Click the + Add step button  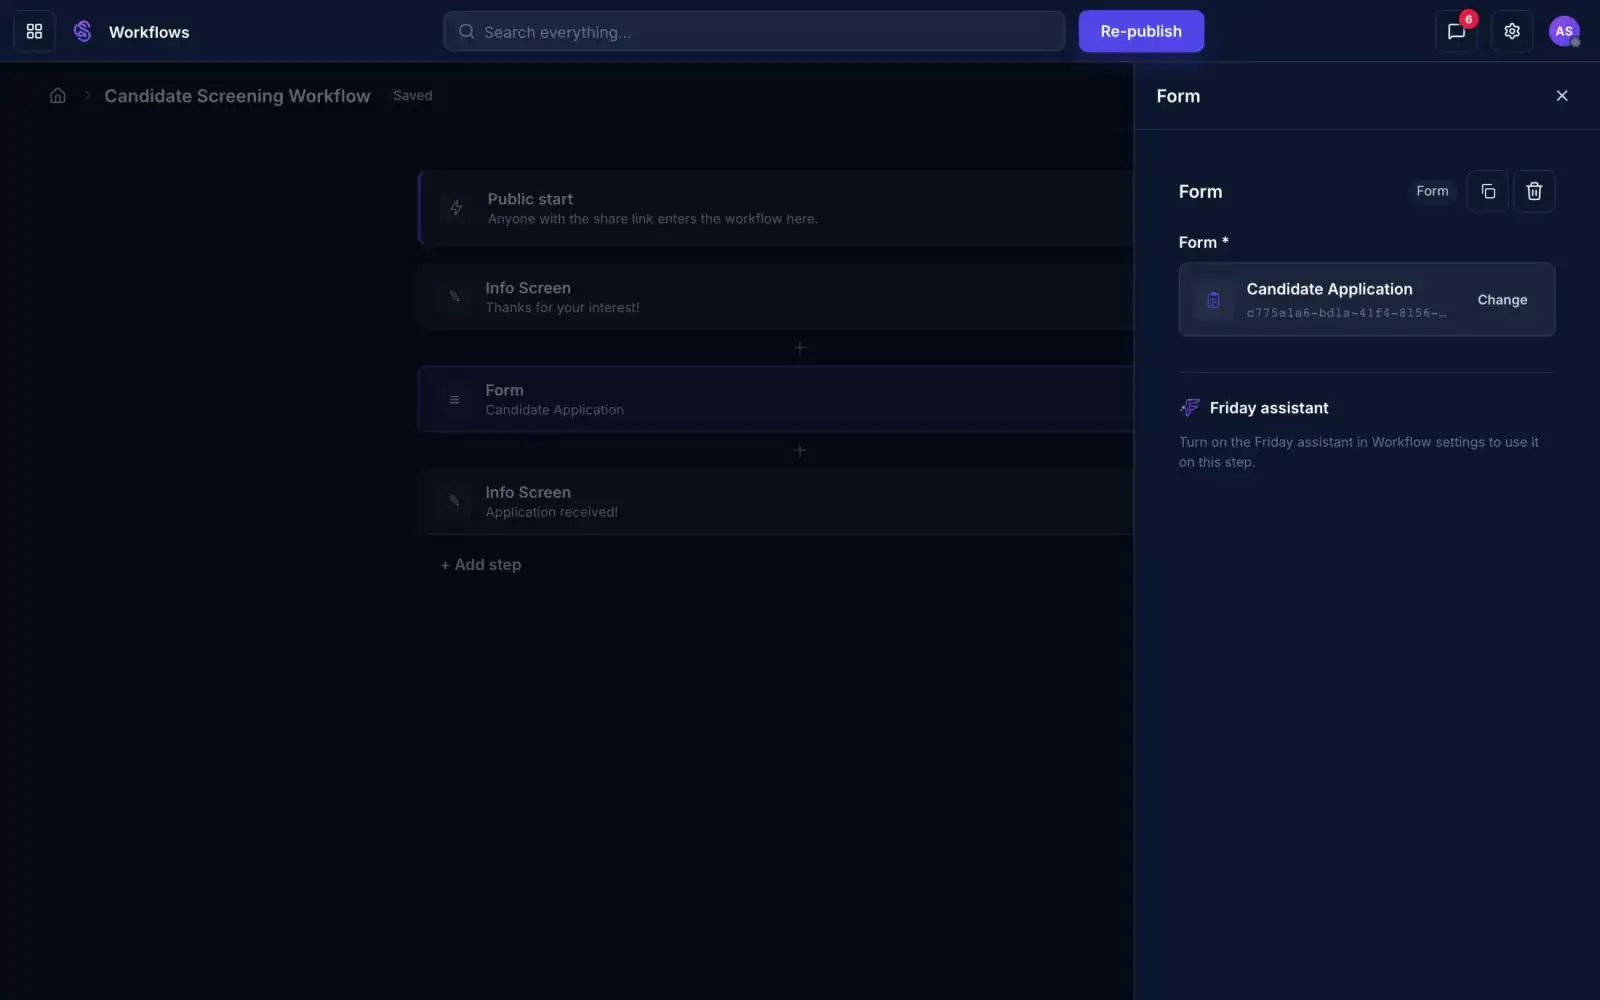point(481,565)
